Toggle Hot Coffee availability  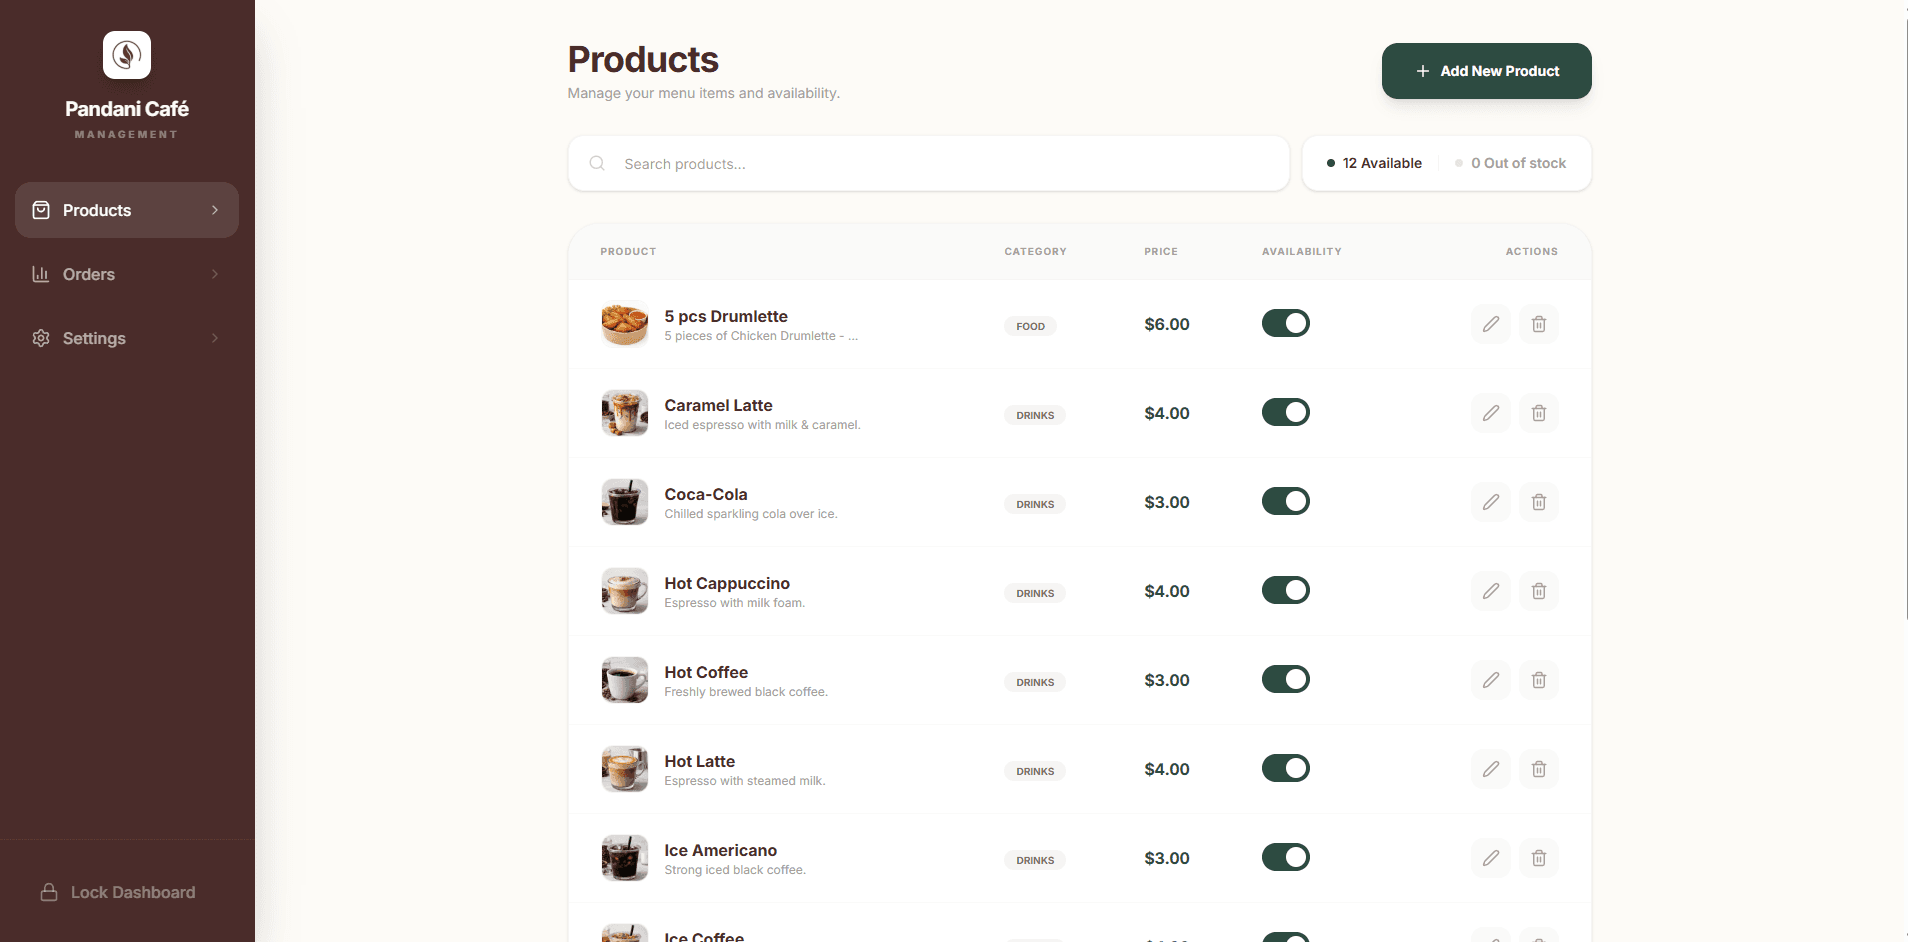pyautogui.click(x=1285, y=679)
